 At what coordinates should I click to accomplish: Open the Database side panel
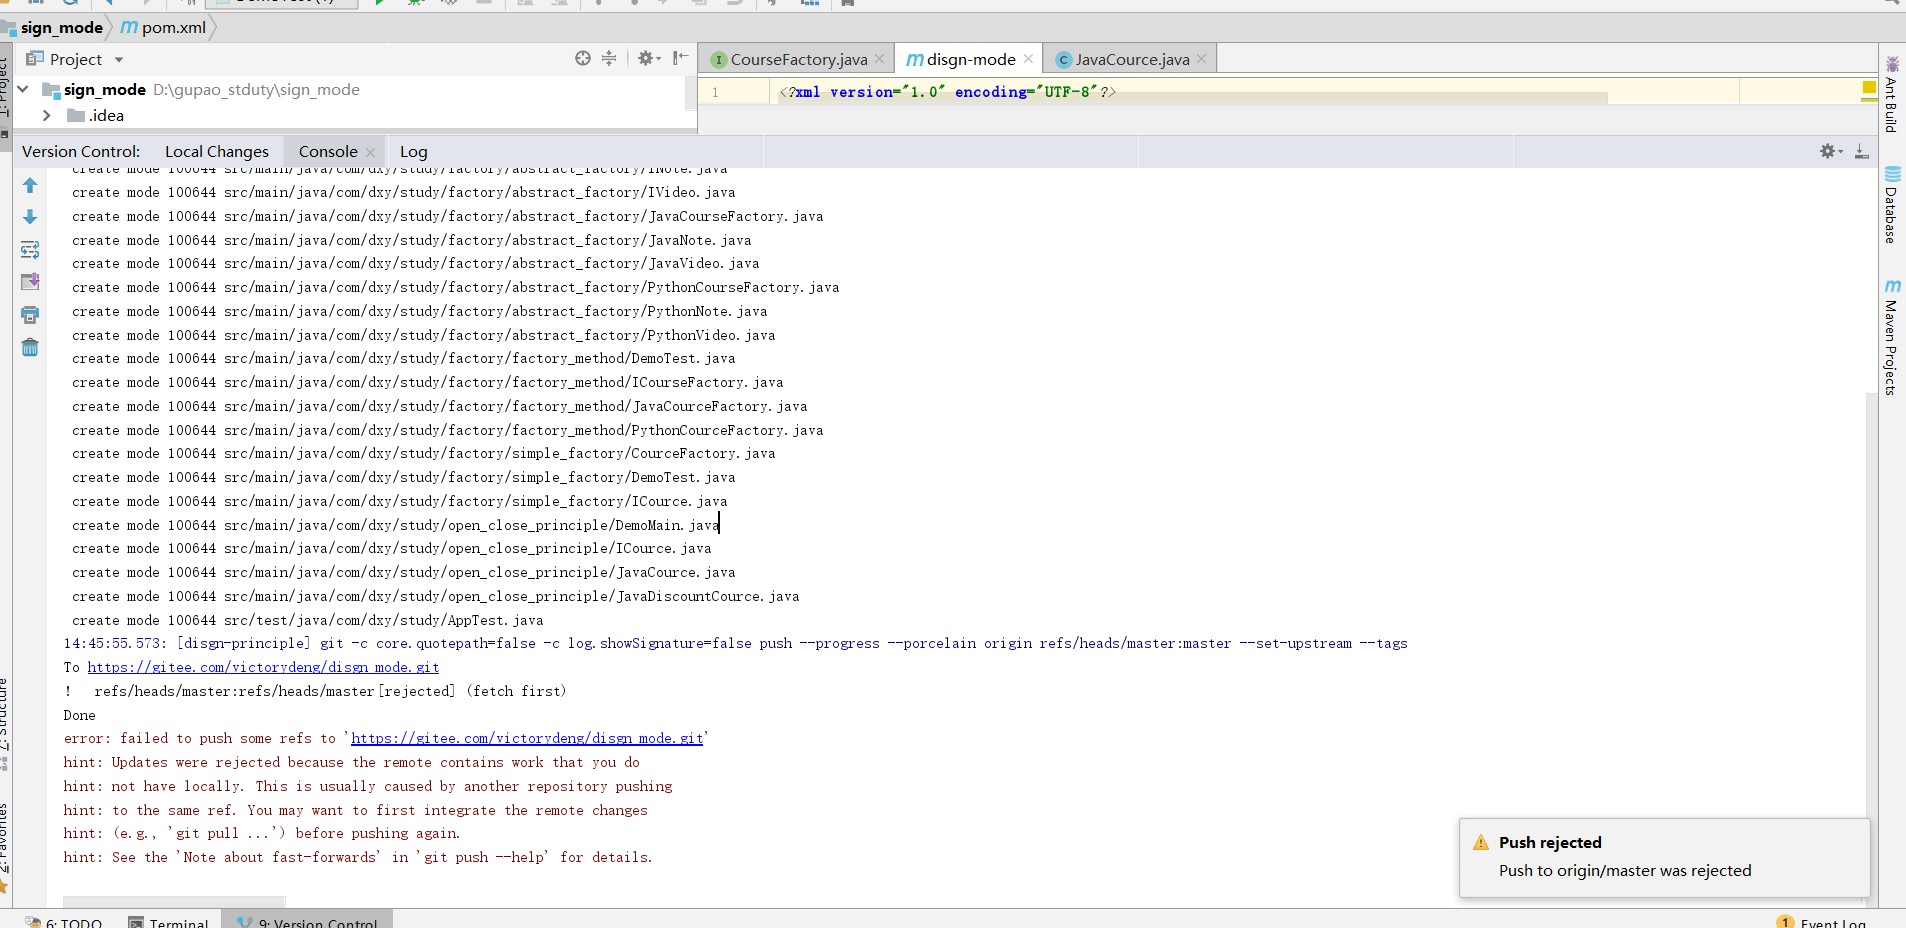pyautogui.click(x=1891, y=205)
